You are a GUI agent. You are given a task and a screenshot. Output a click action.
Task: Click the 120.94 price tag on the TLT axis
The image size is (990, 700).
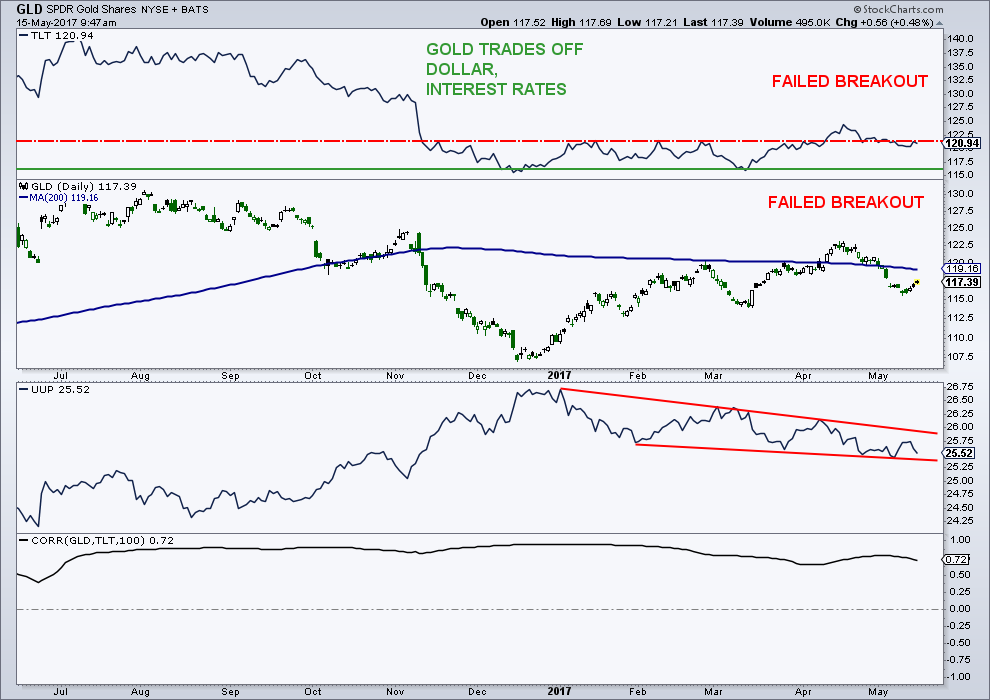click(x=963, y=143)
